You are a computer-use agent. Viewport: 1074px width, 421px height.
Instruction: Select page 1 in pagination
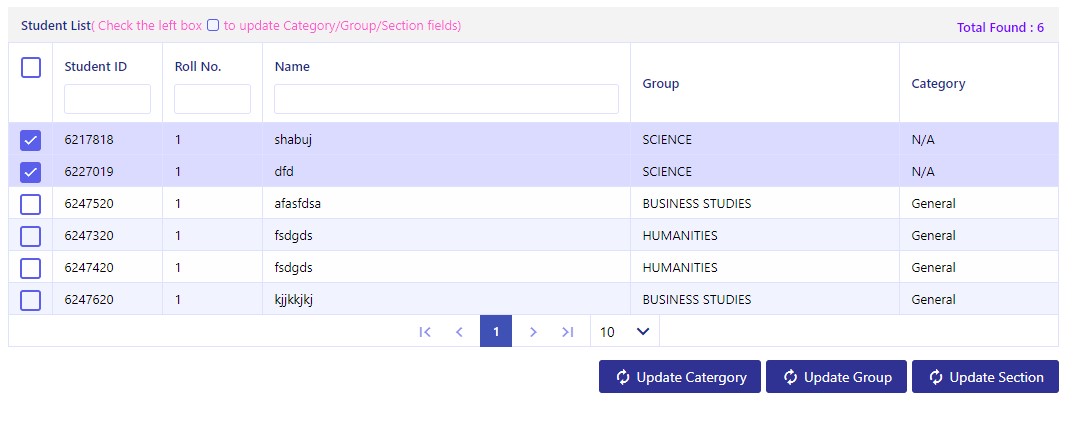coord(496,332)
